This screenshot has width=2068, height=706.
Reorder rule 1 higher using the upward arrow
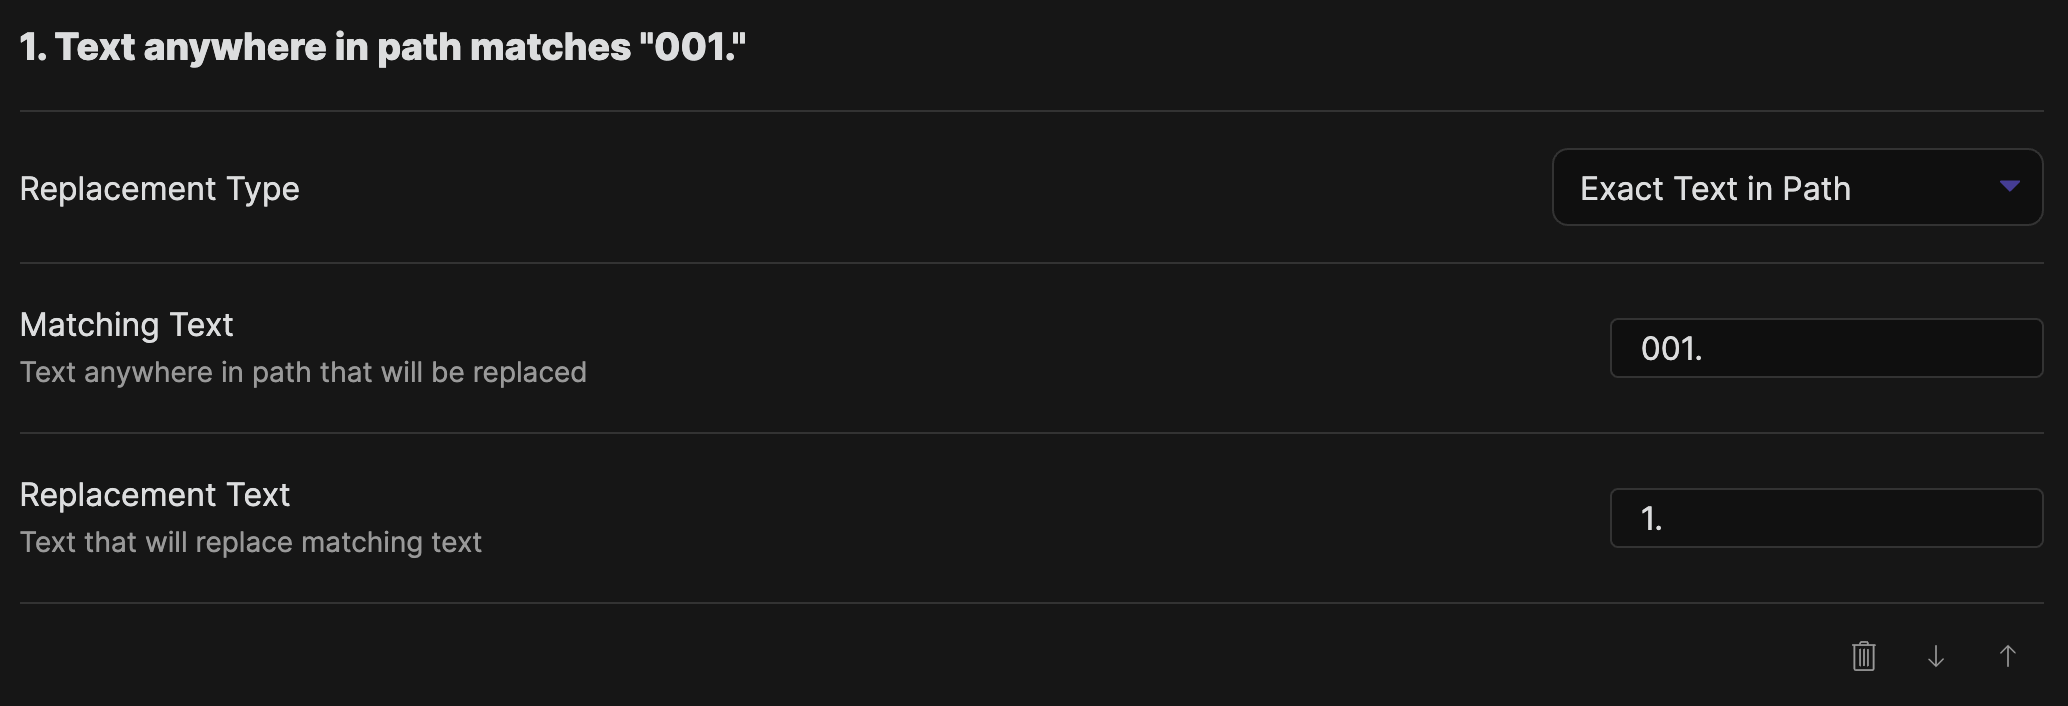(x=2007, y=656)
